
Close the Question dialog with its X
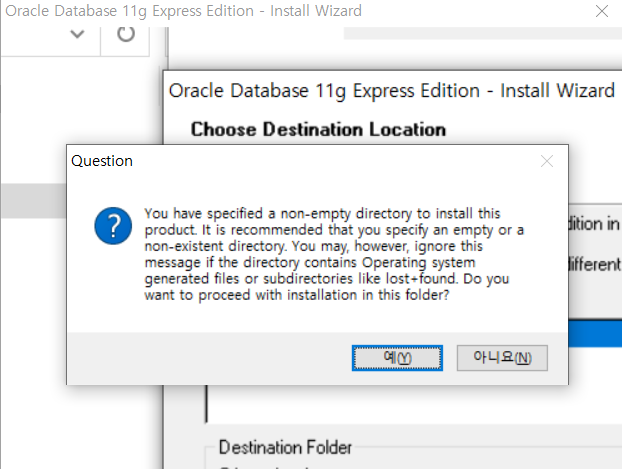pos(547,161)
